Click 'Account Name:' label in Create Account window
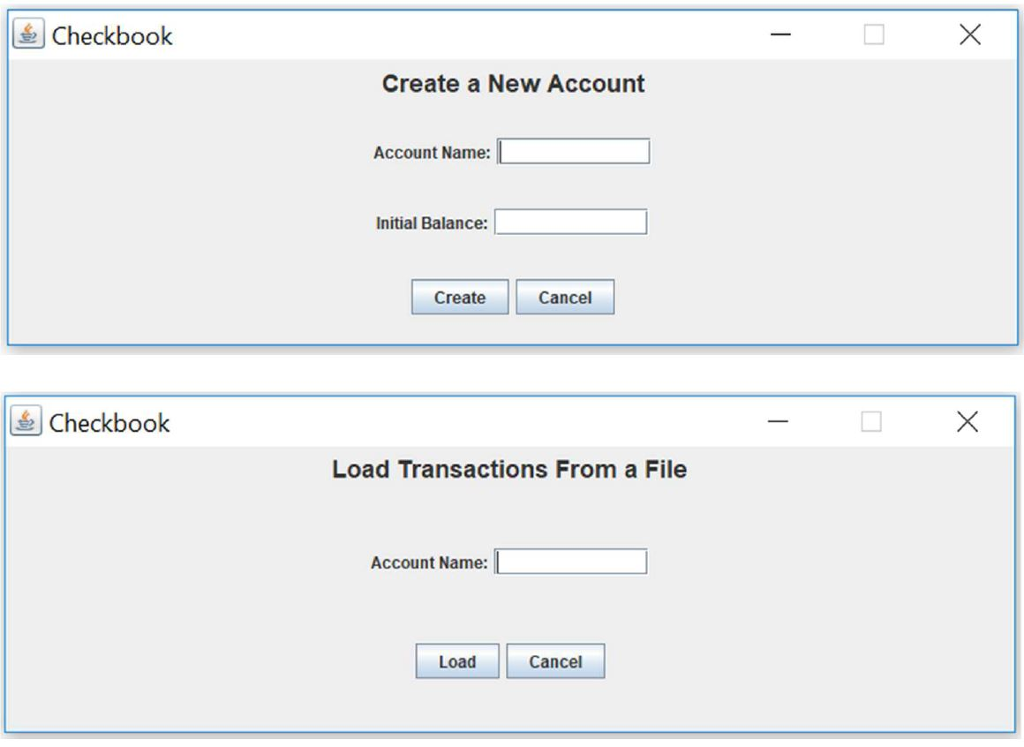 coord(432,153)
